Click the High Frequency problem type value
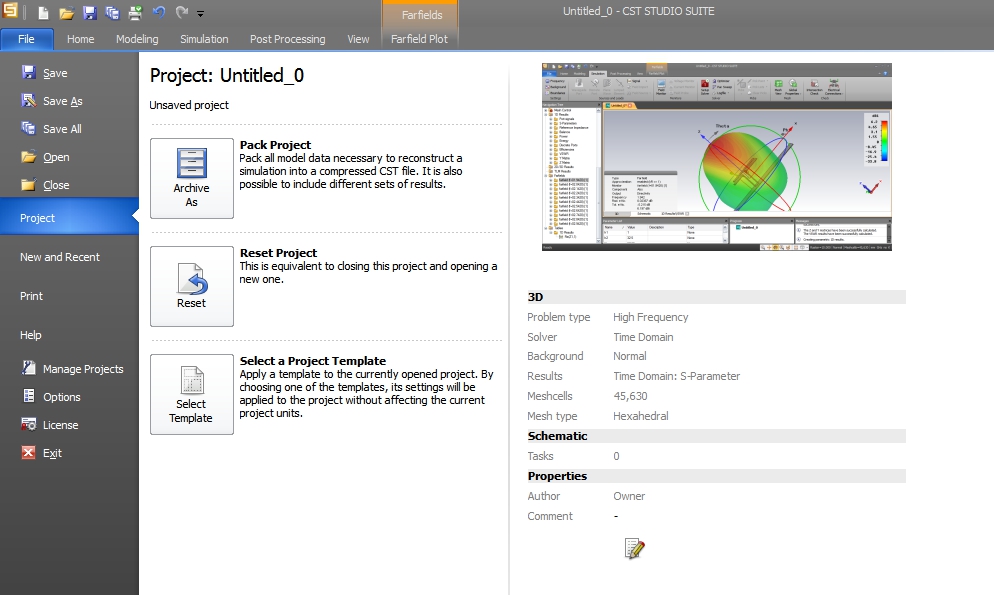This screenshot has height=595, width=994. click(650, 317)
